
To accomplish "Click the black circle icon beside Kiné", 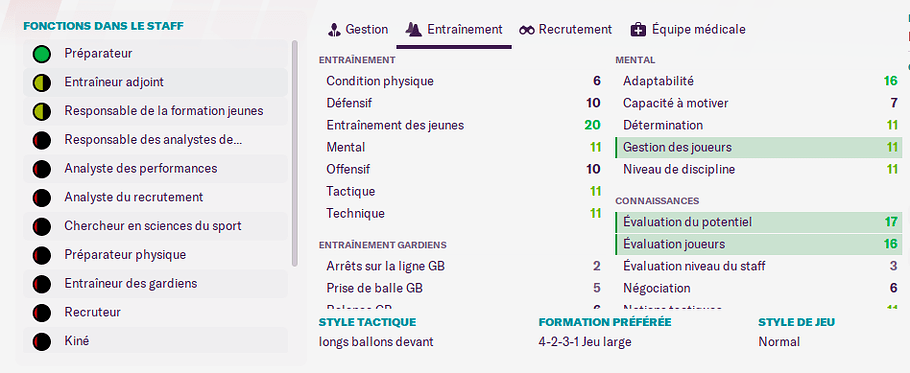I will point(41,341).
